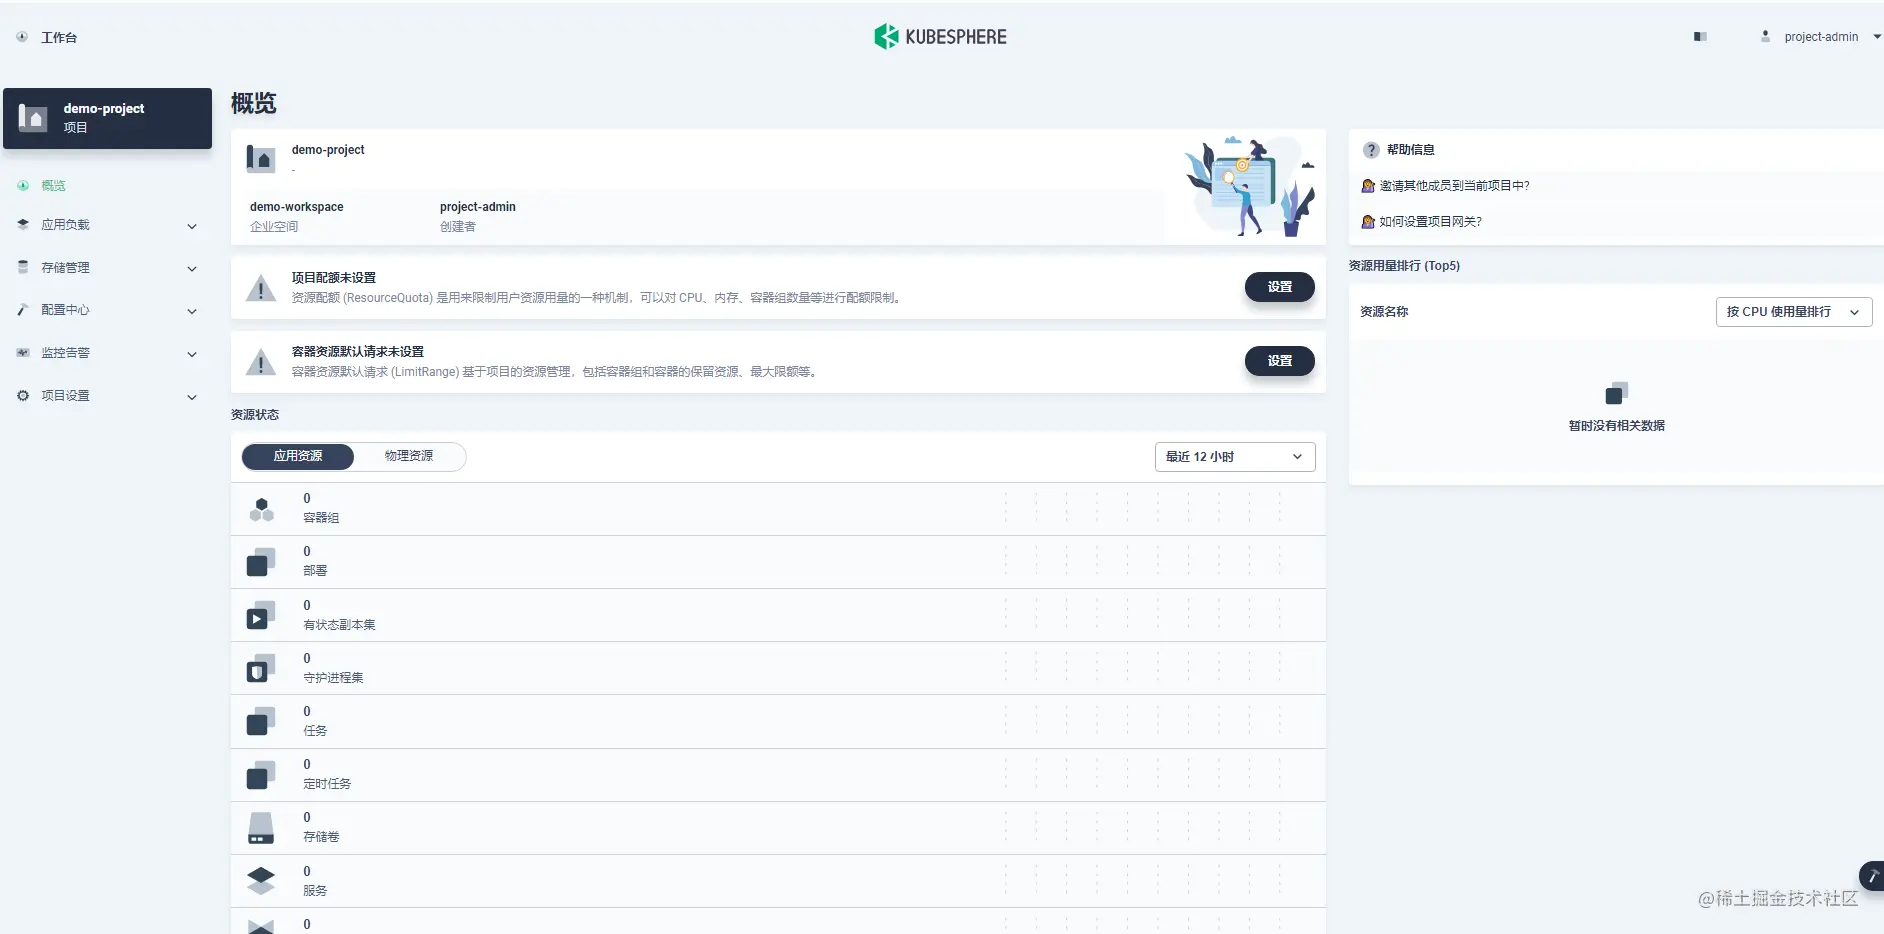Image resolution: width=1884 pixels, height=934 pixels.
Task: Click the 配置中心 hammer icon
Action: click(23, 310)
